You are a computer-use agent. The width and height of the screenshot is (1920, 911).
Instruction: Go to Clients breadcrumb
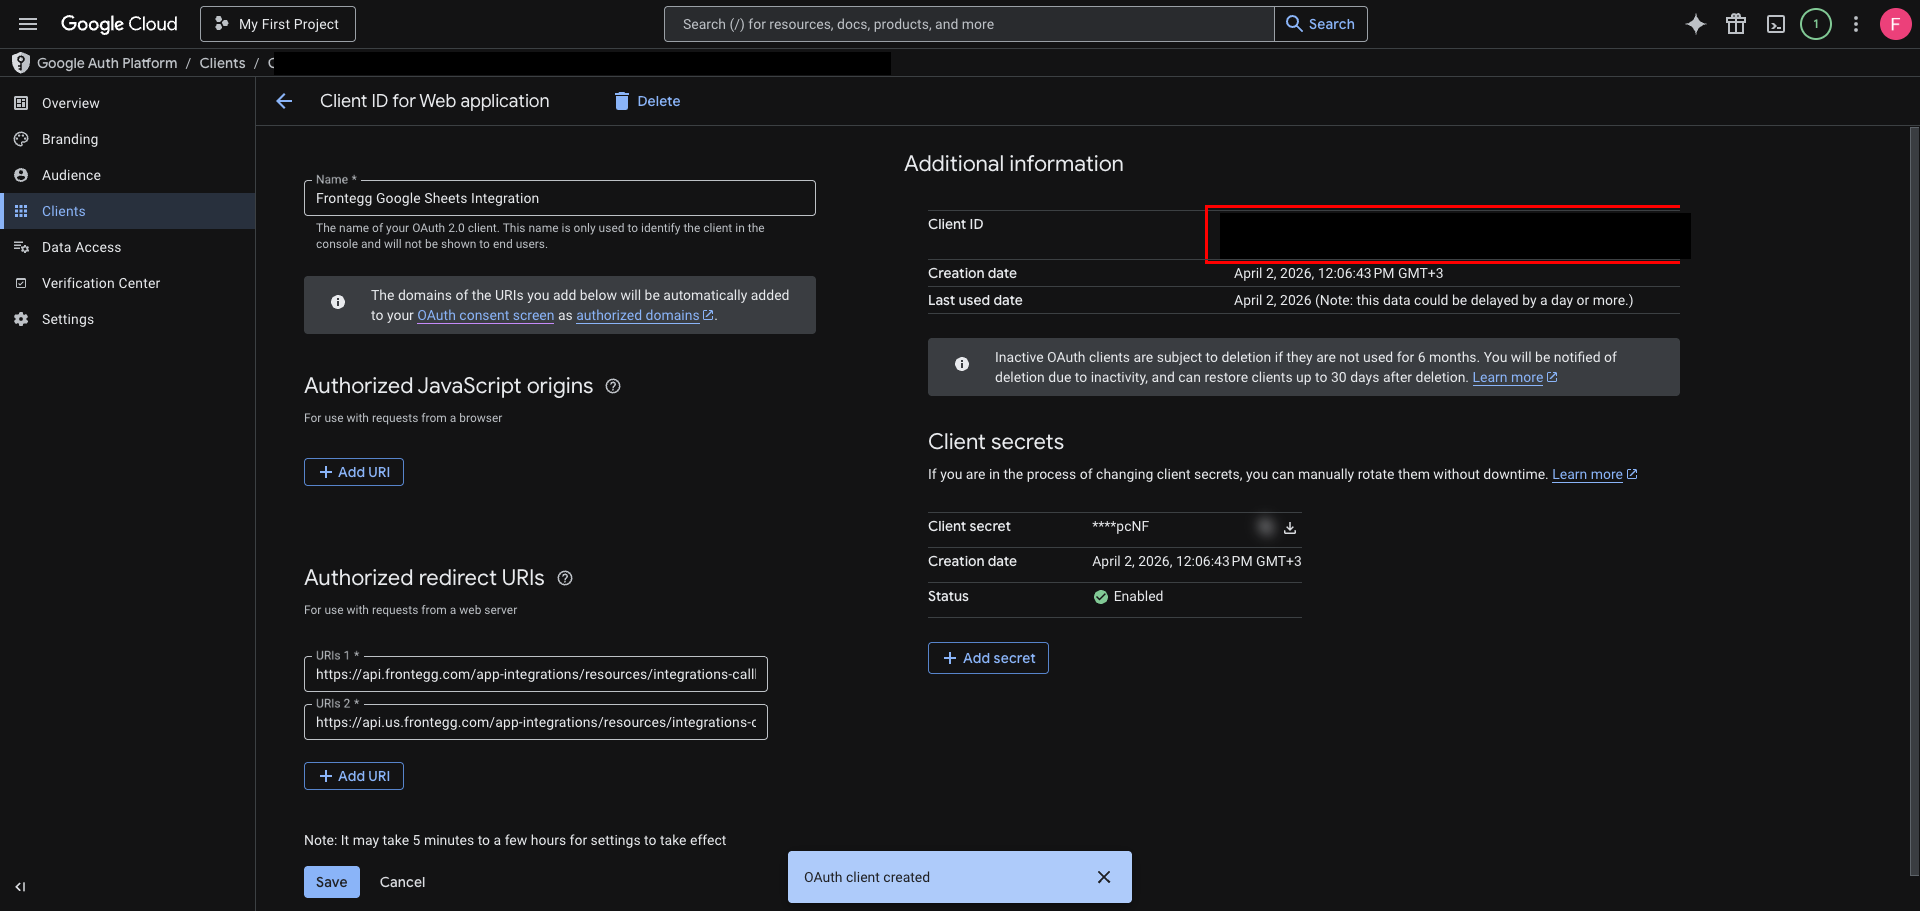pos(222,63)
